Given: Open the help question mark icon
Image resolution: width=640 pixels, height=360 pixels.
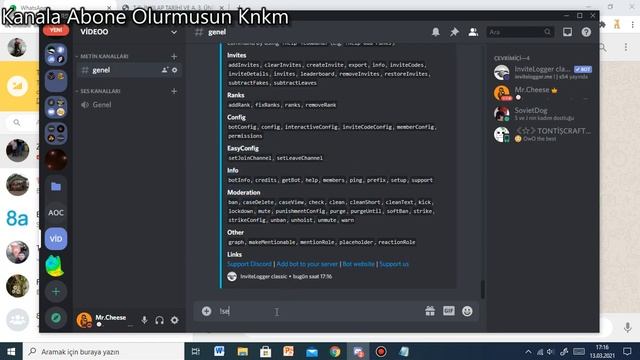Looking at the screenshot, I should click(586, 32).
